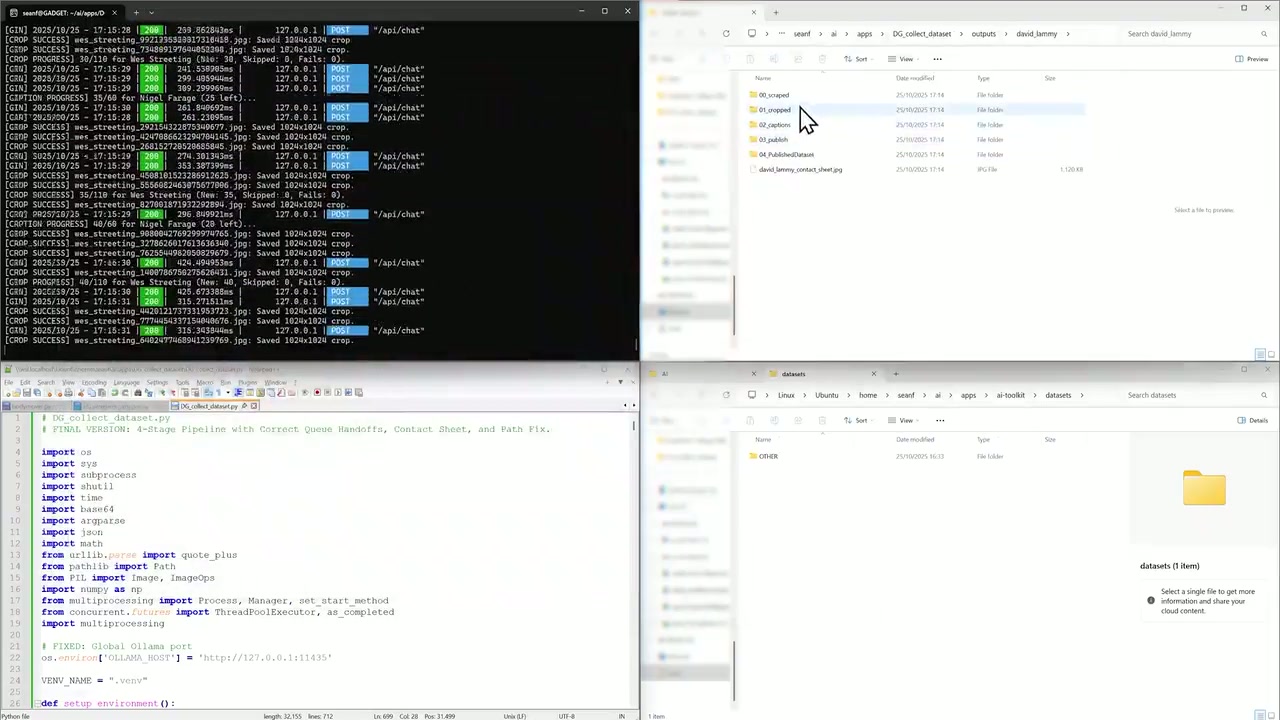Open Notepad++ Edit menu
The height and width of the screenshot is (720, 1280).
pos(25,383)
